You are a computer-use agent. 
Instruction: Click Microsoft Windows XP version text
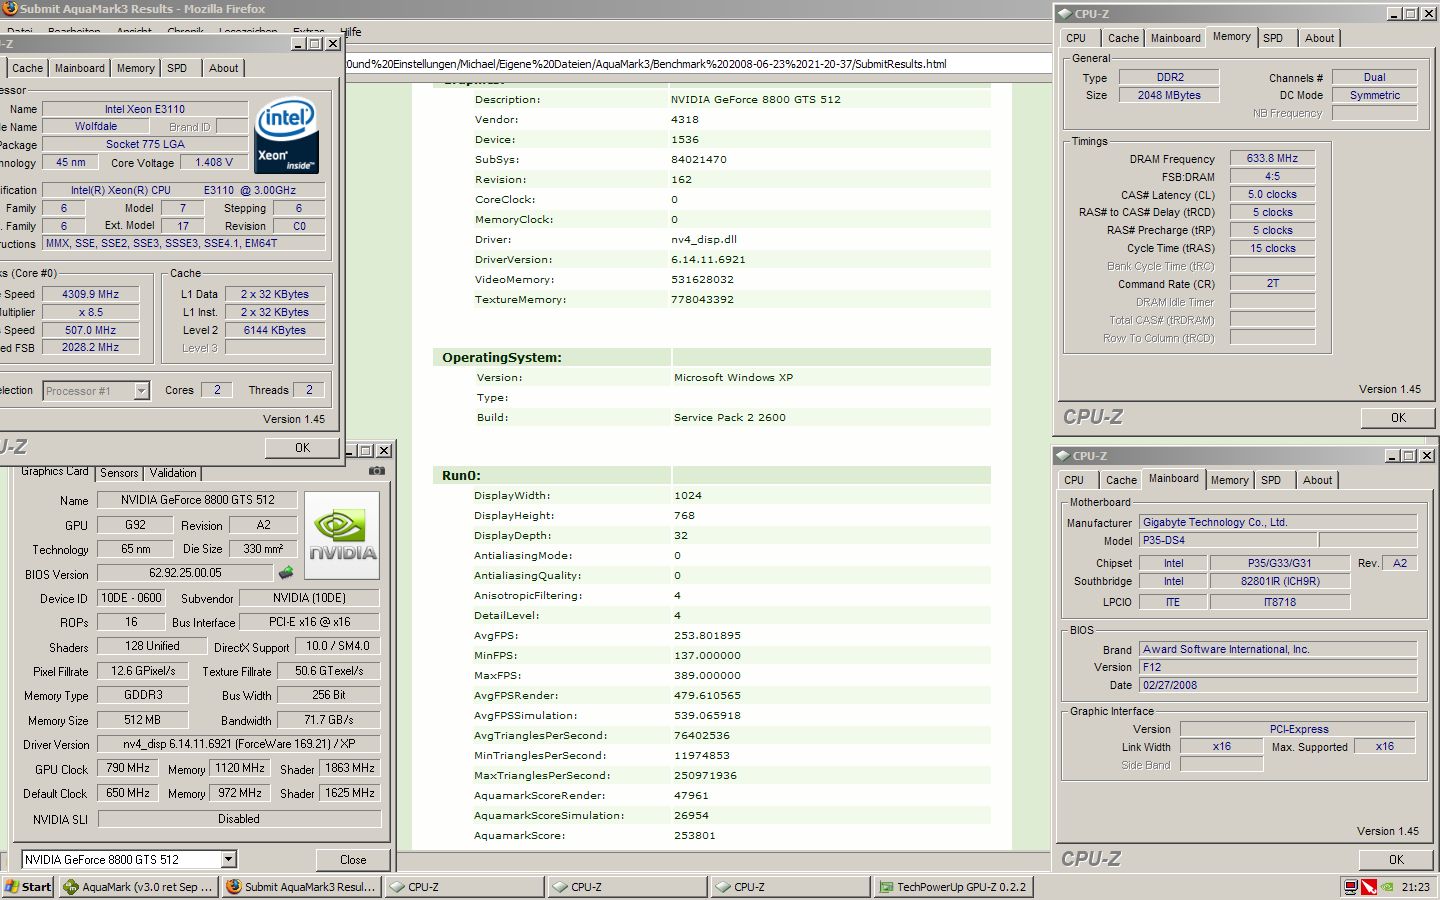733,378
